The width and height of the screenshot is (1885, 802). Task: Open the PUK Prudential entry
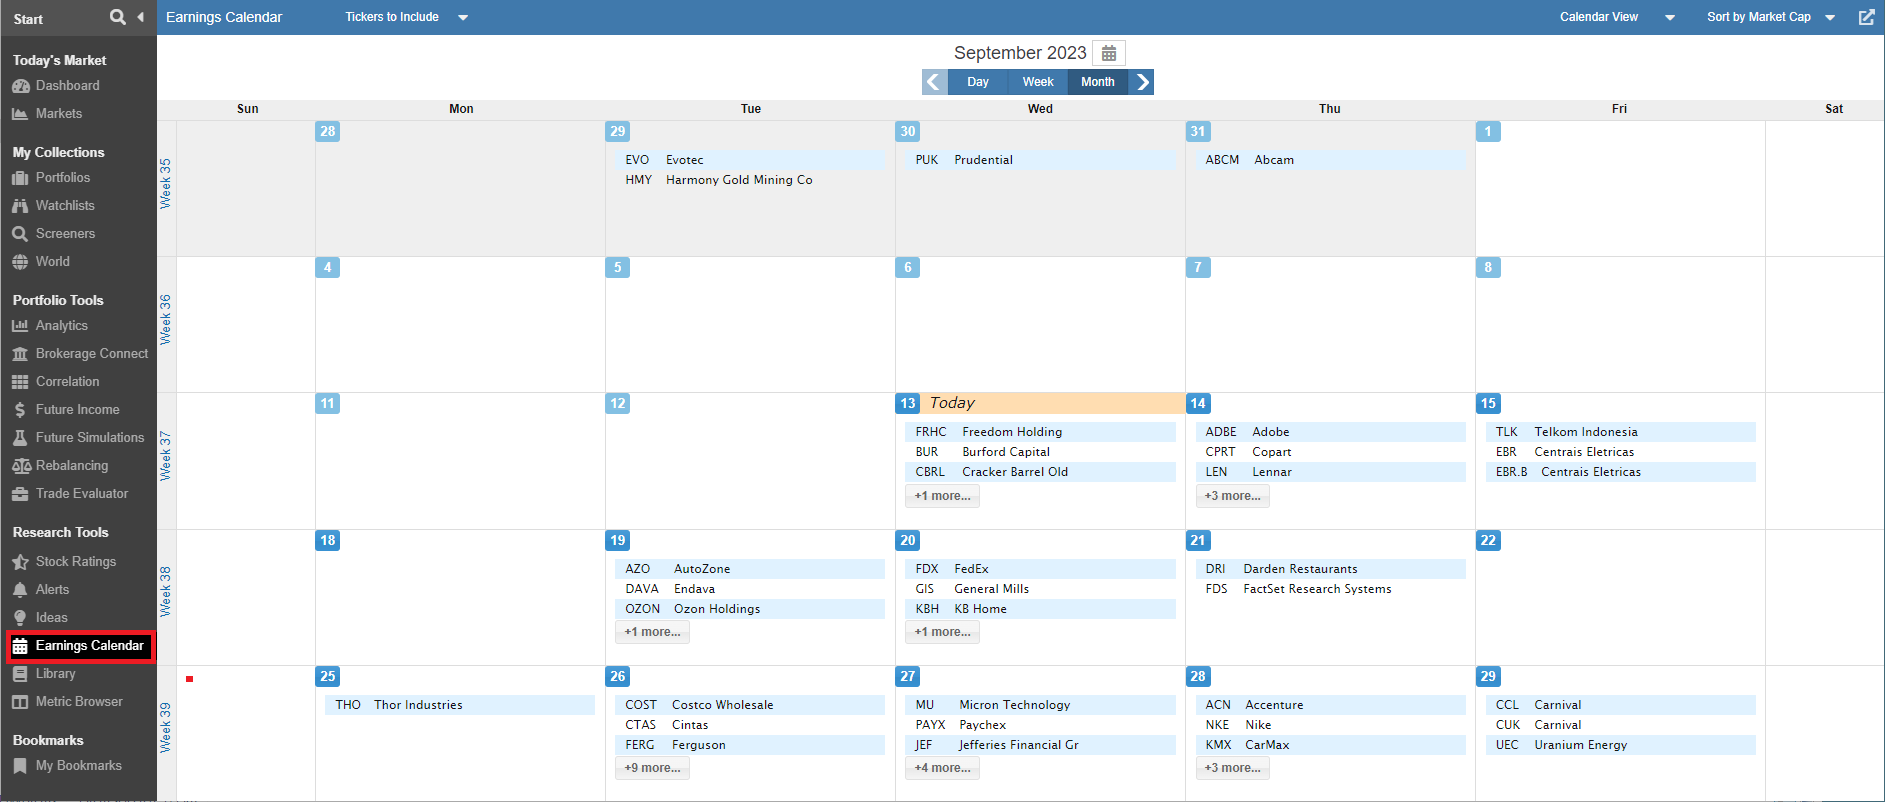pos(1040,160)
